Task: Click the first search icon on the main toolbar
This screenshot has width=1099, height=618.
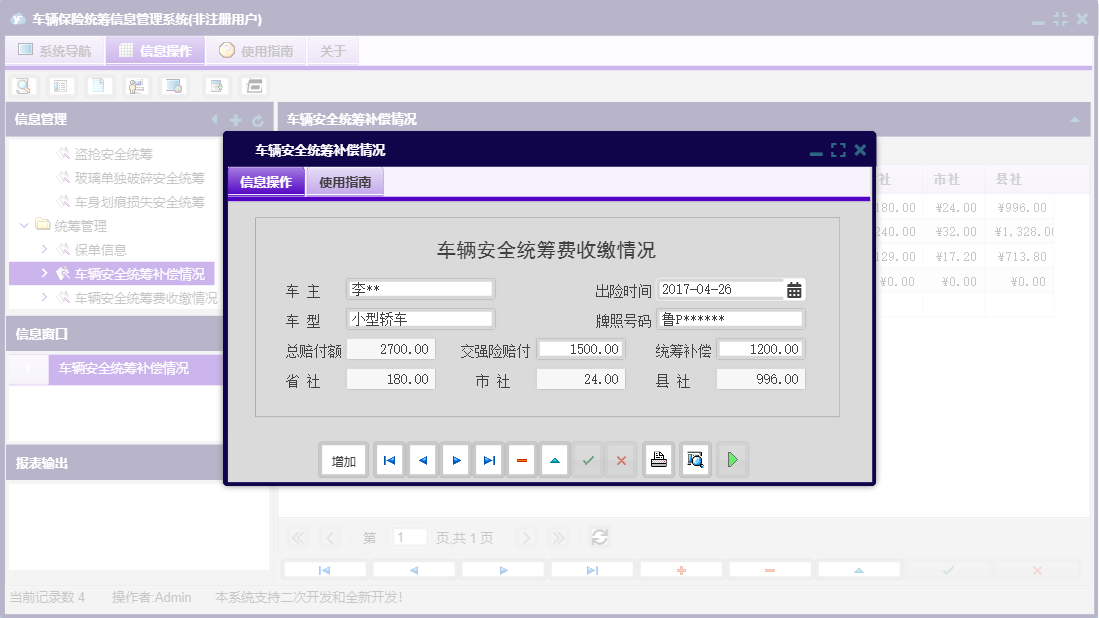Action: (22, 86)
